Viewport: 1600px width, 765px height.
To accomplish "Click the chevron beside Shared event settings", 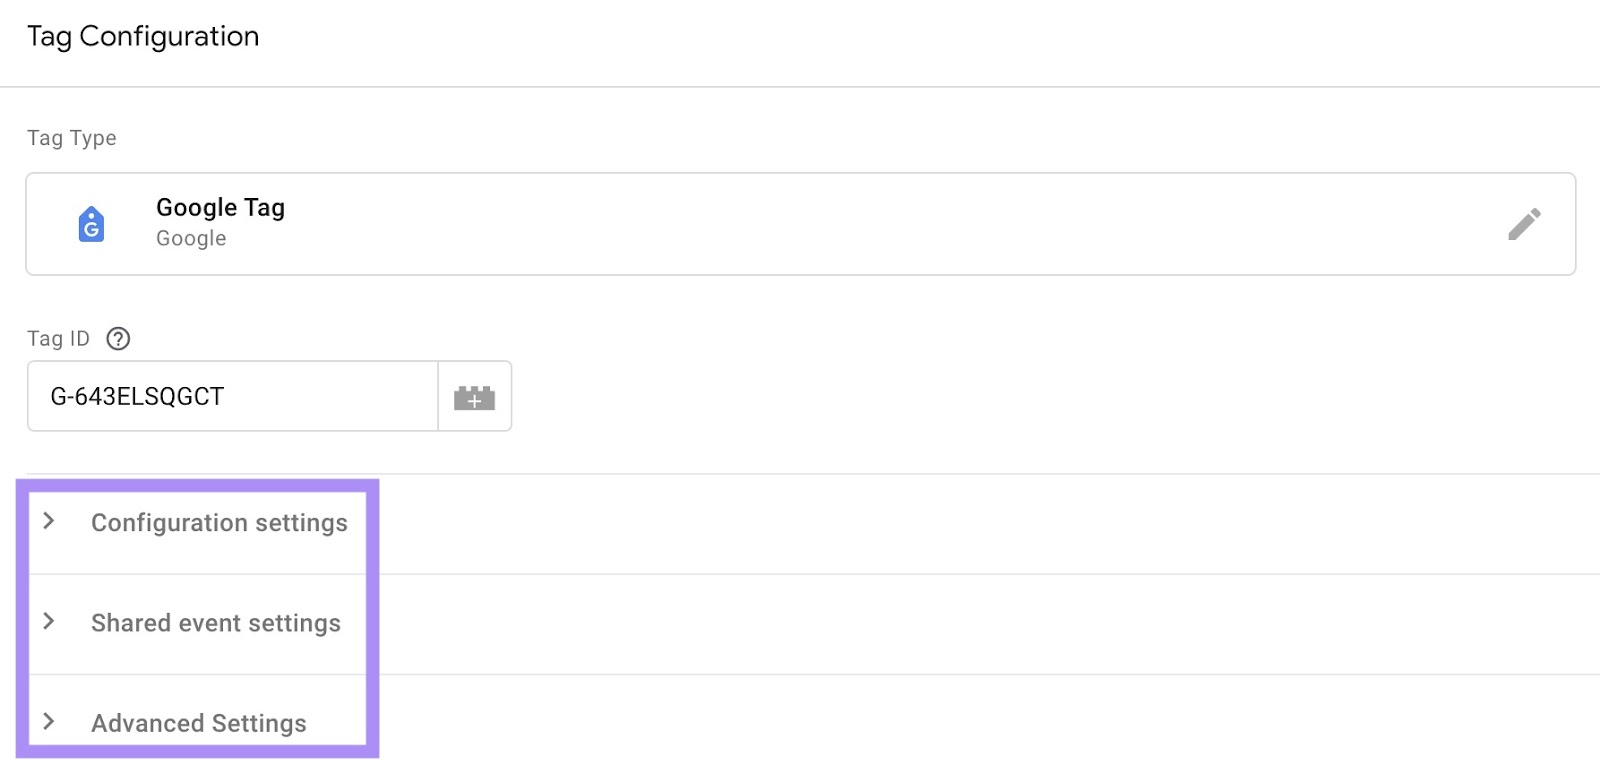I will 48,621.
